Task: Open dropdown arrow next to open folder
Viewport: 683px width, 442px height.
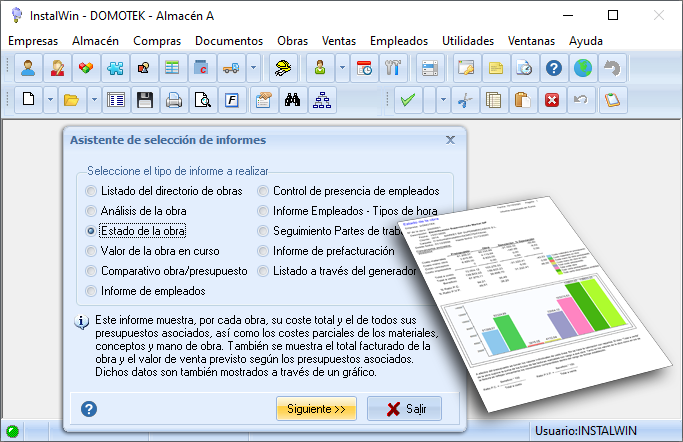Action: (x=95, y=100)
